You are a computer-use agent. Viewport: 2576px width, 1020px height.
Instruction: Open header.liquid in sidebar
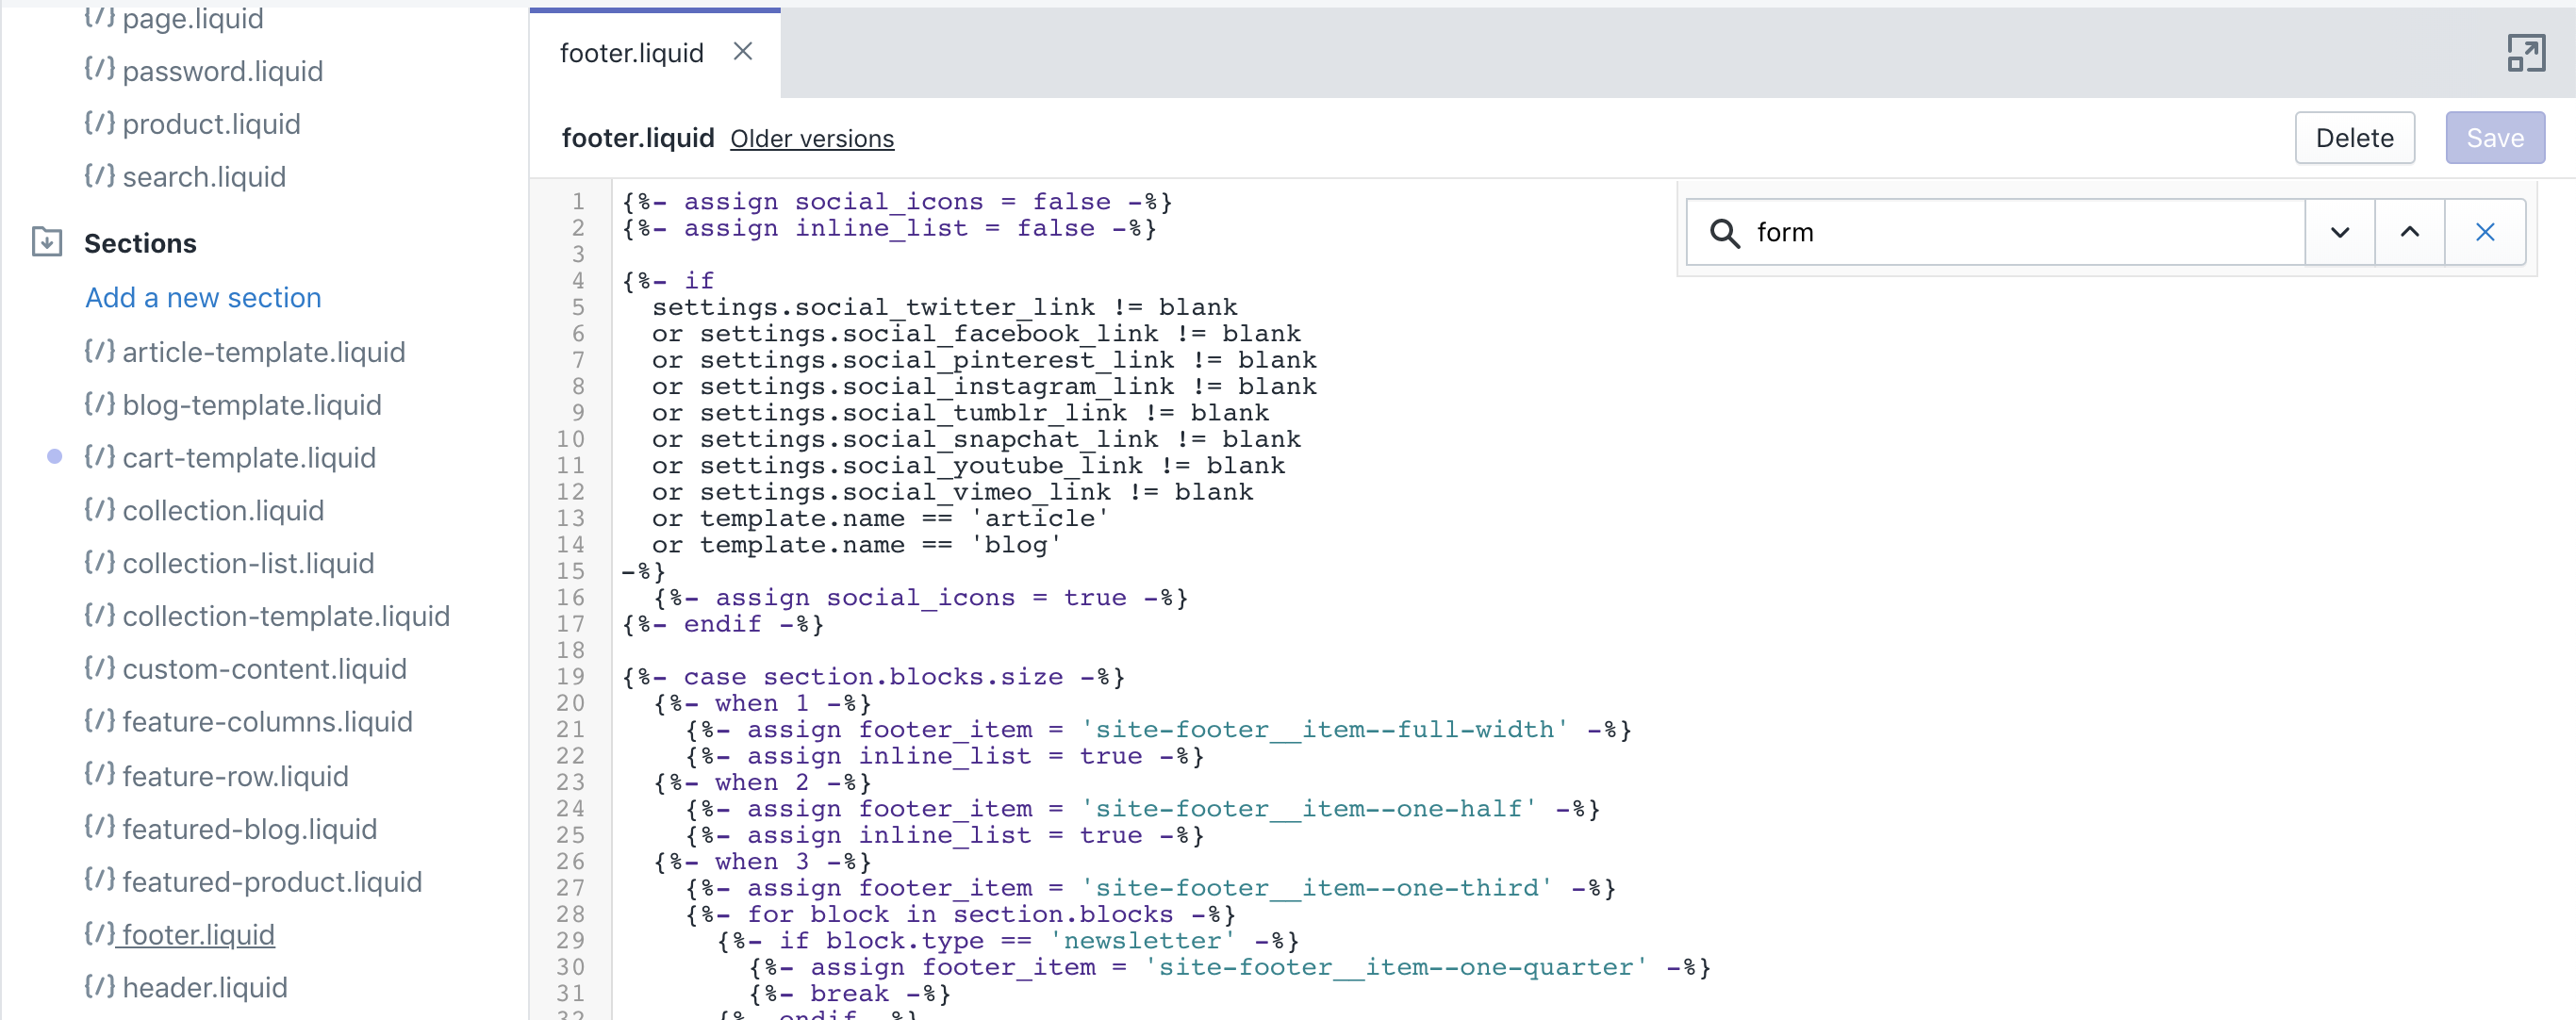click(x=205, y=987)
